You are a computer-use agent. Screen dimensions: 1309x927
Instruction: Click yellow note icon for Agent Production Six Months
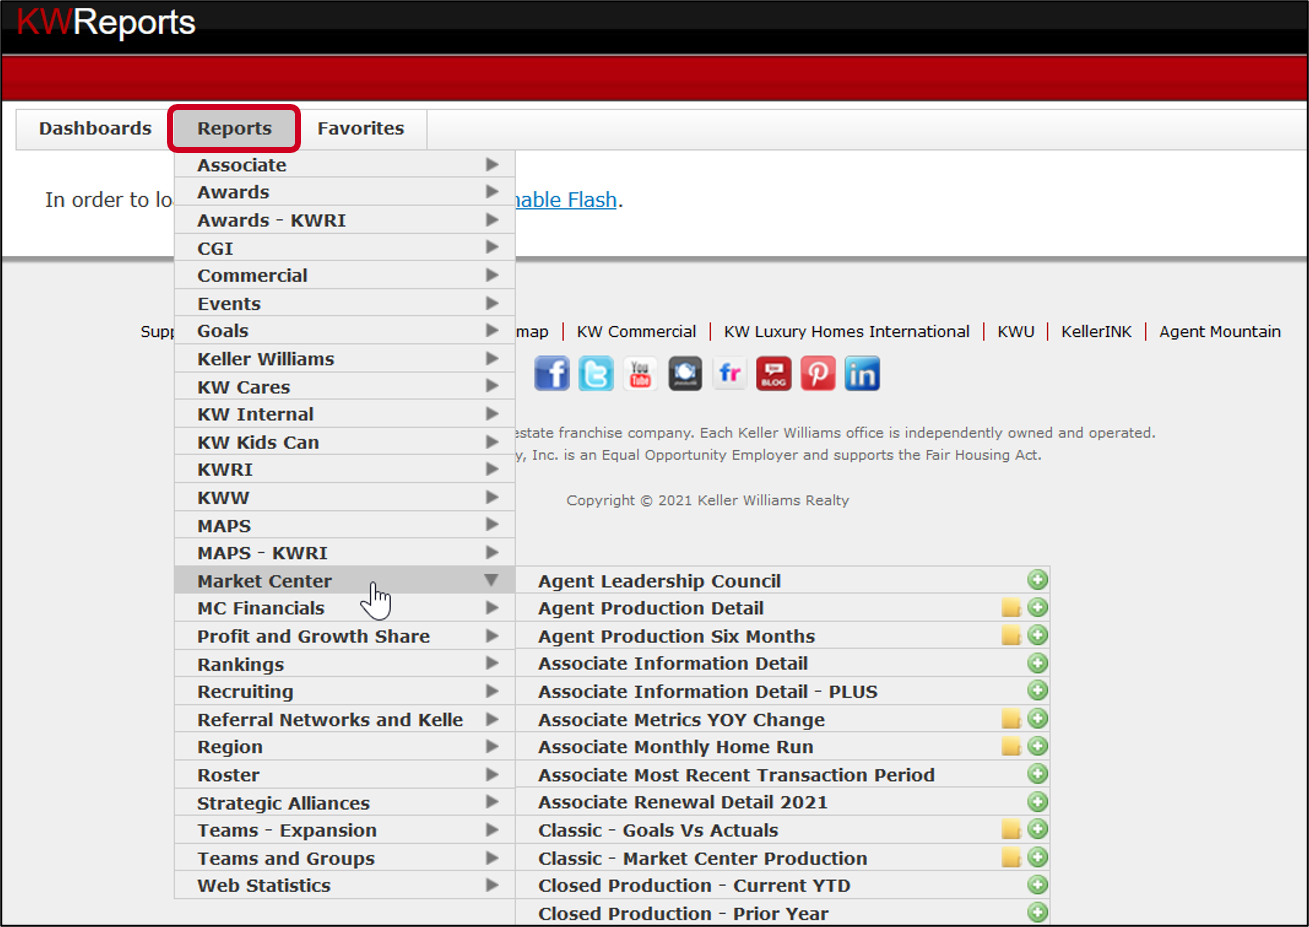coord(1011,636)
